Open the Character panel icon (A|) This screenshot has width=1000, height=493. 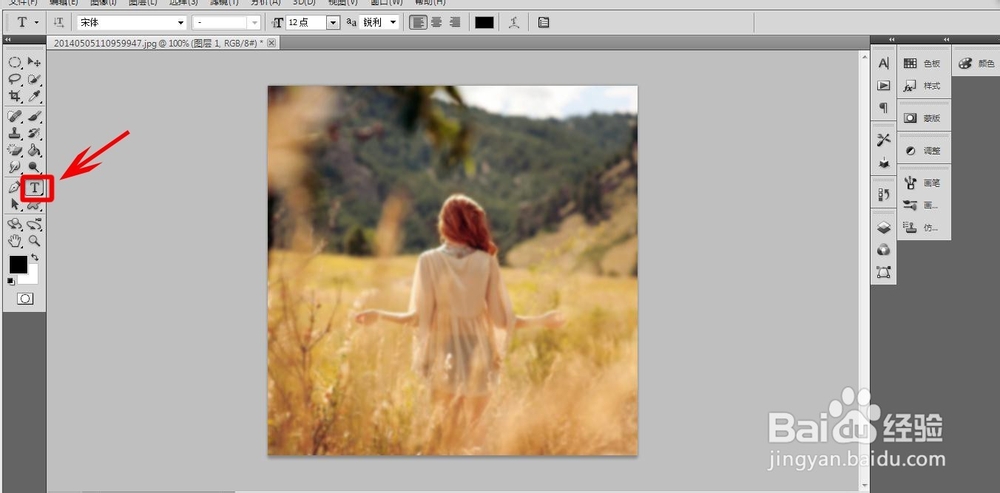[883, 63]
